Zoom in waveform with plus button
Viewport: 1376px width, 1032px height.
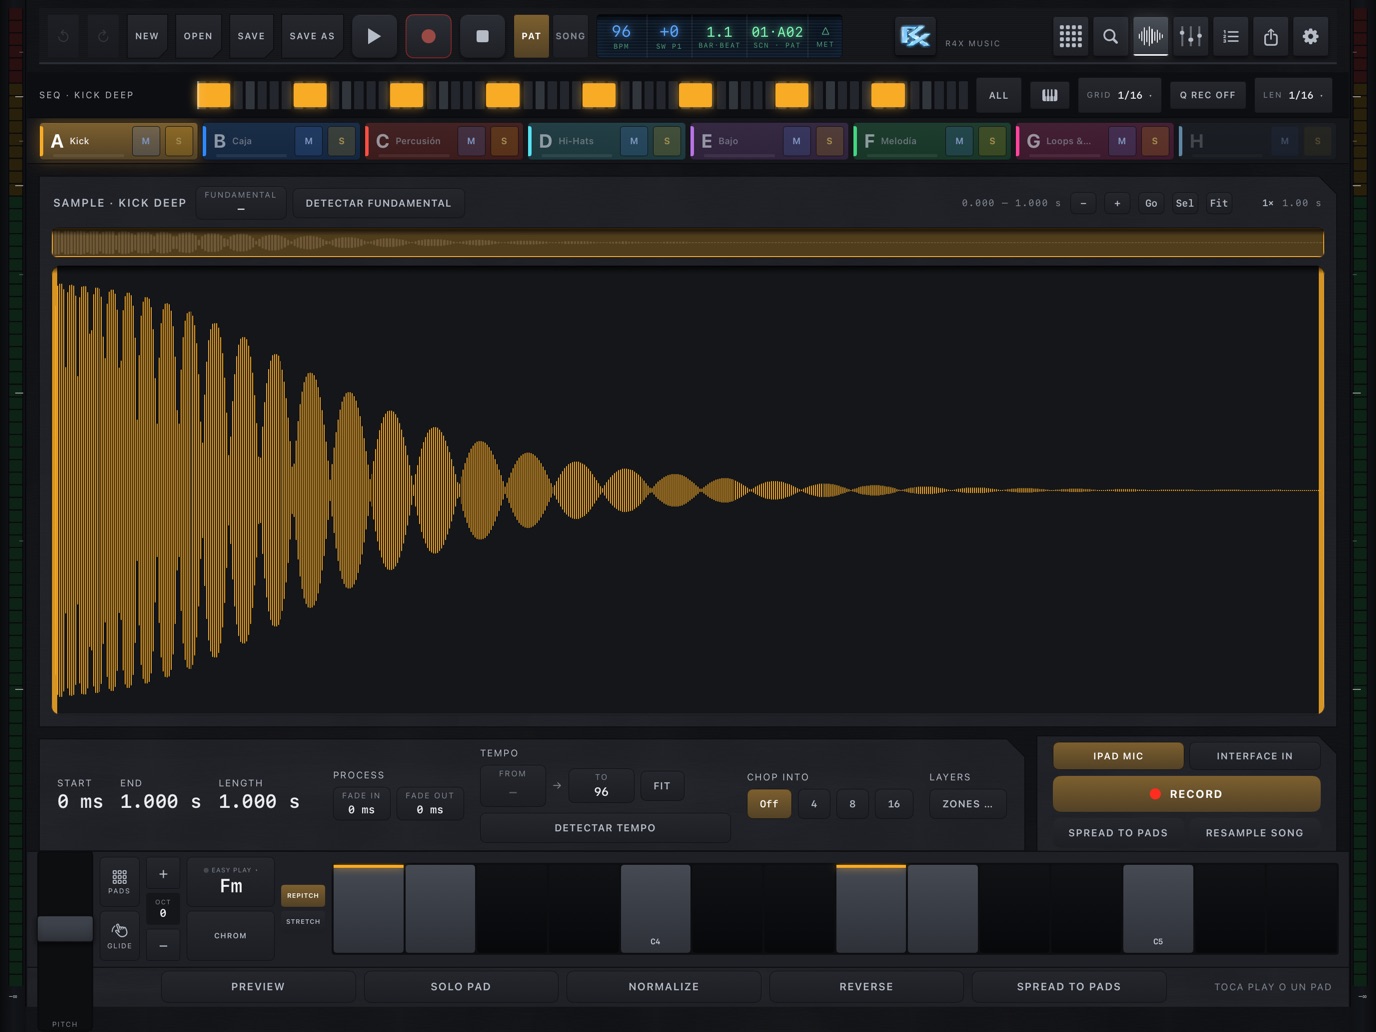pyautogui.click(x=1117, y=203)
